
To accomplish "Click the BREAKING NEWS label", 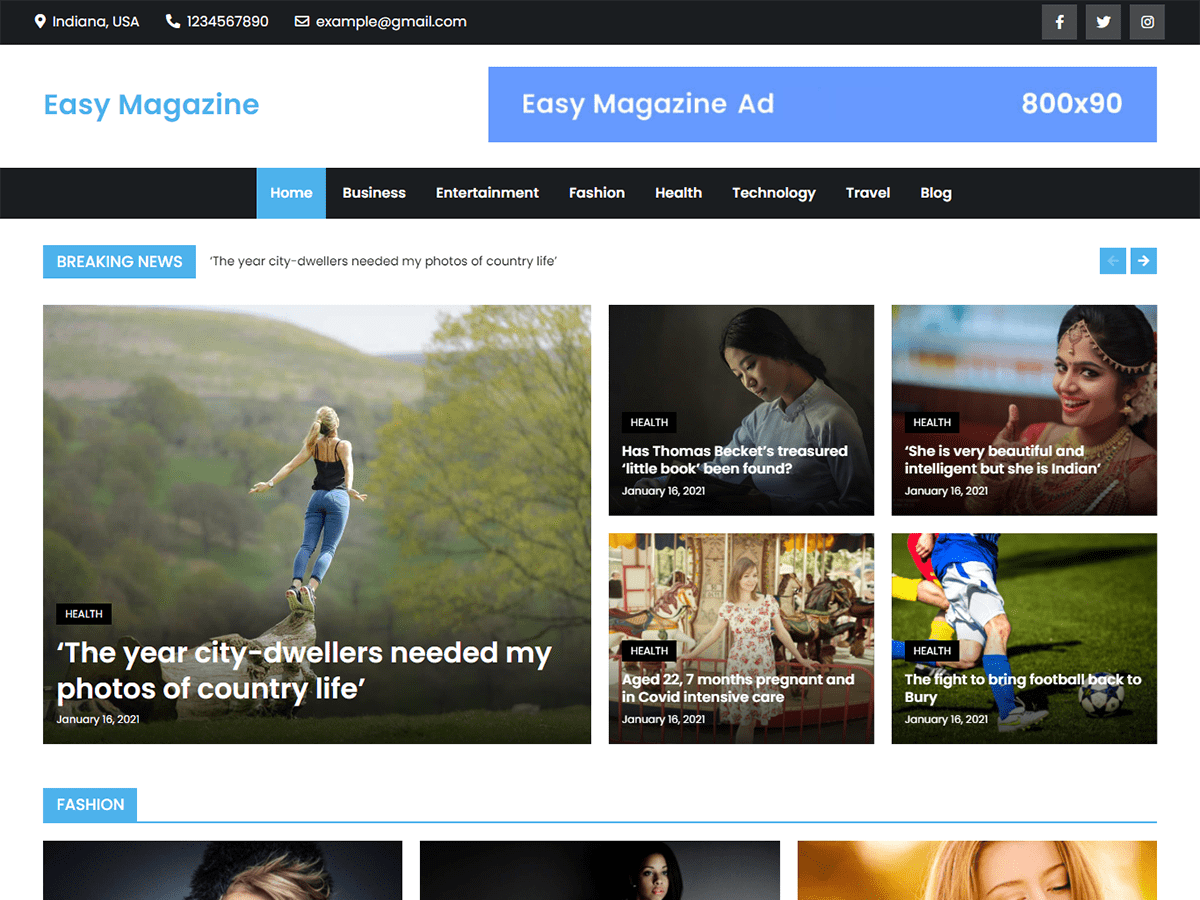I will tap(119, 261).
